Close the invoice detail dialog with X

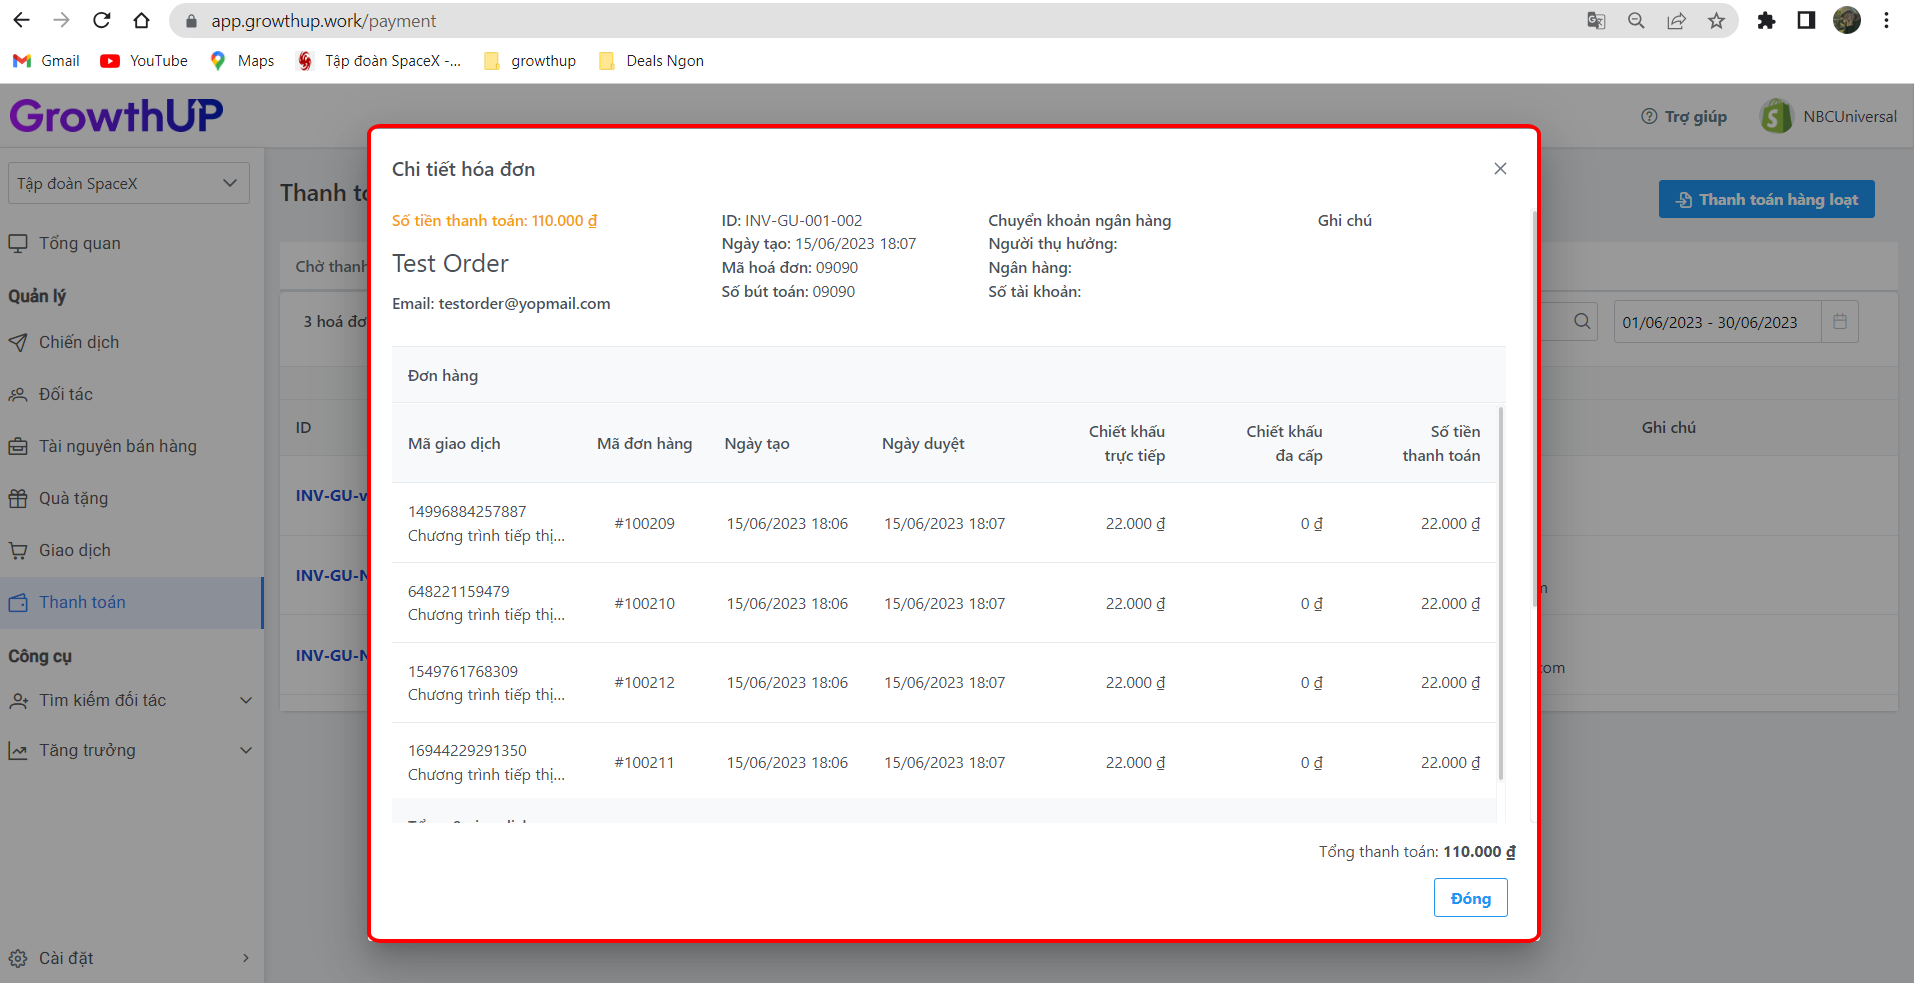click(x=1500, y=169)
